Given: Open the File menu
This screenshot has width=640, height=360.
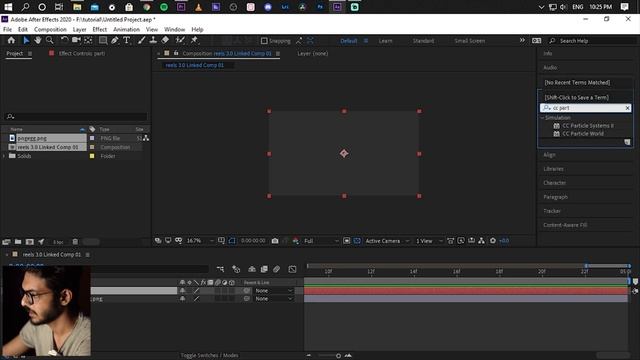Looking at the screenshot, I should click(7, 29).
